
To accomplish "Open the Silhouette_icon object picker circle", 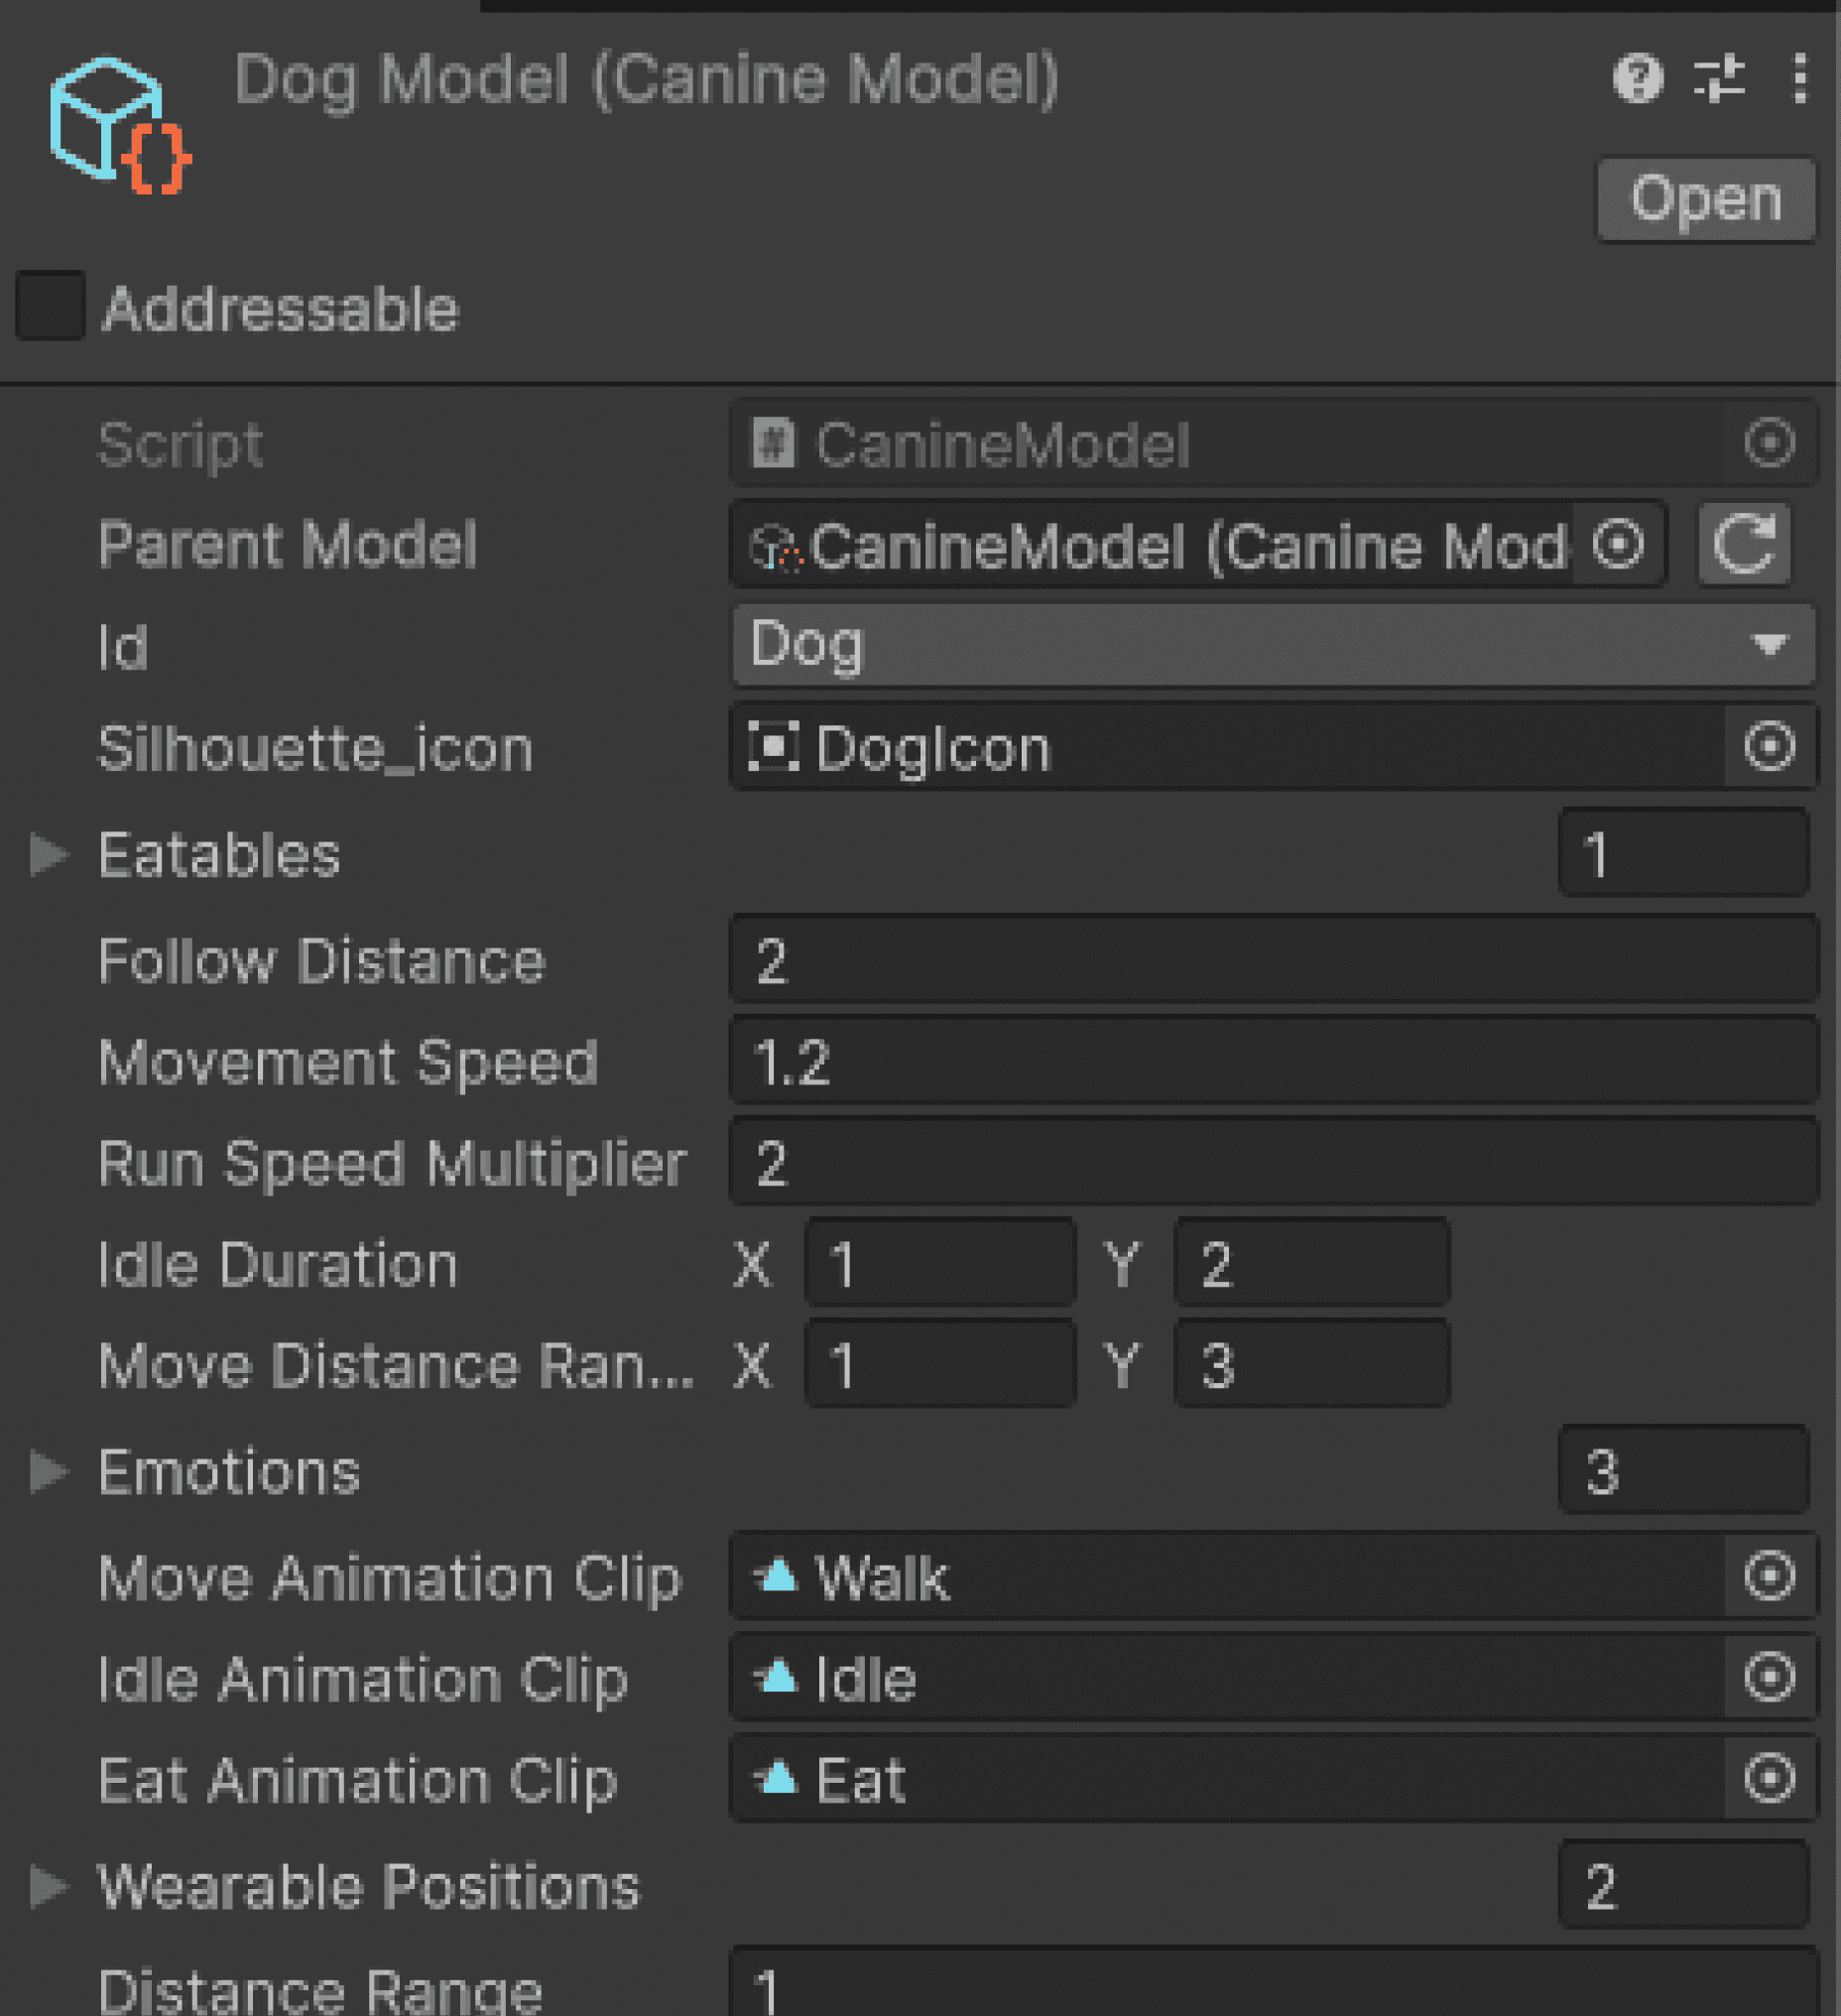I will pyautogui.click(x=1769, y=746).
